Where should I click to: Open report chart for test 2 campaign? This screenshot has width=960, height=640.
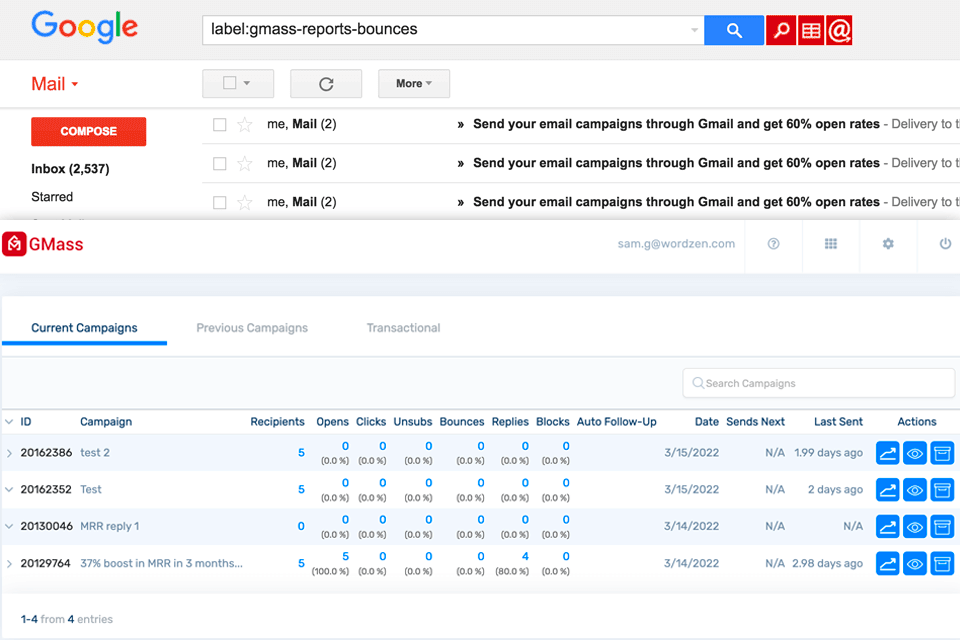(887, 453)
